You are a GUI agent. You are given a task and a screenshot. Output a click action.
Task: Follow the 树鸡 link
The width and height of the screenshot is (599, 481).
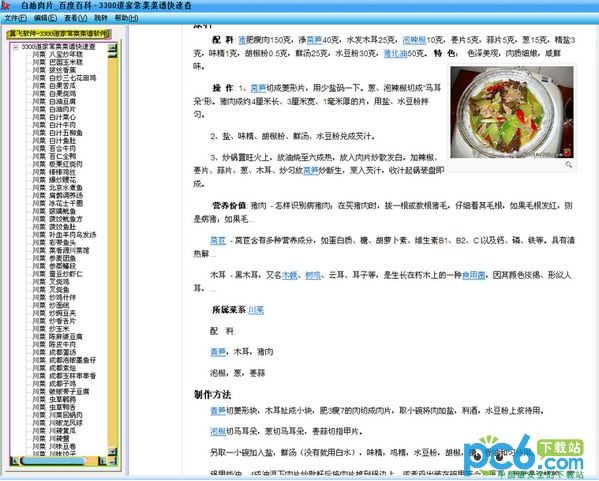[313, 275]
